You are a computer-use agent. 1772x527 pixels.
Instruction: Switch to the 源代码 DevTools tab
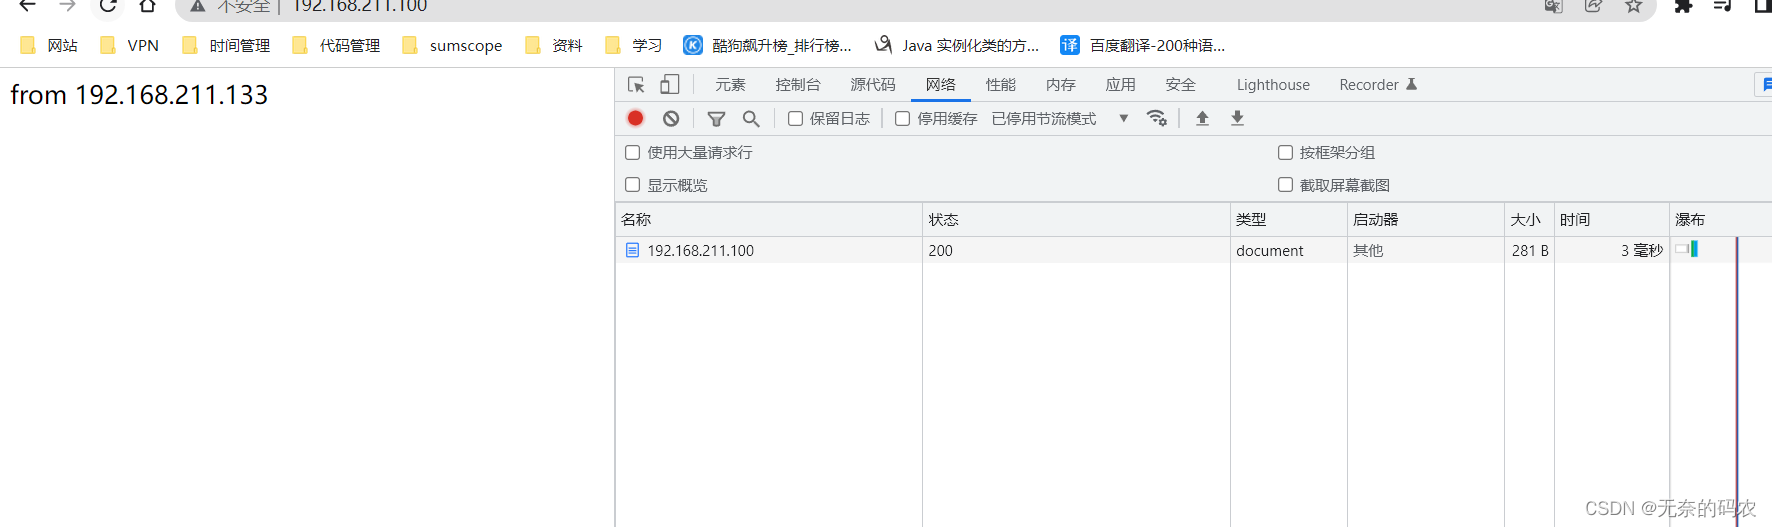(x=873, y=85)
